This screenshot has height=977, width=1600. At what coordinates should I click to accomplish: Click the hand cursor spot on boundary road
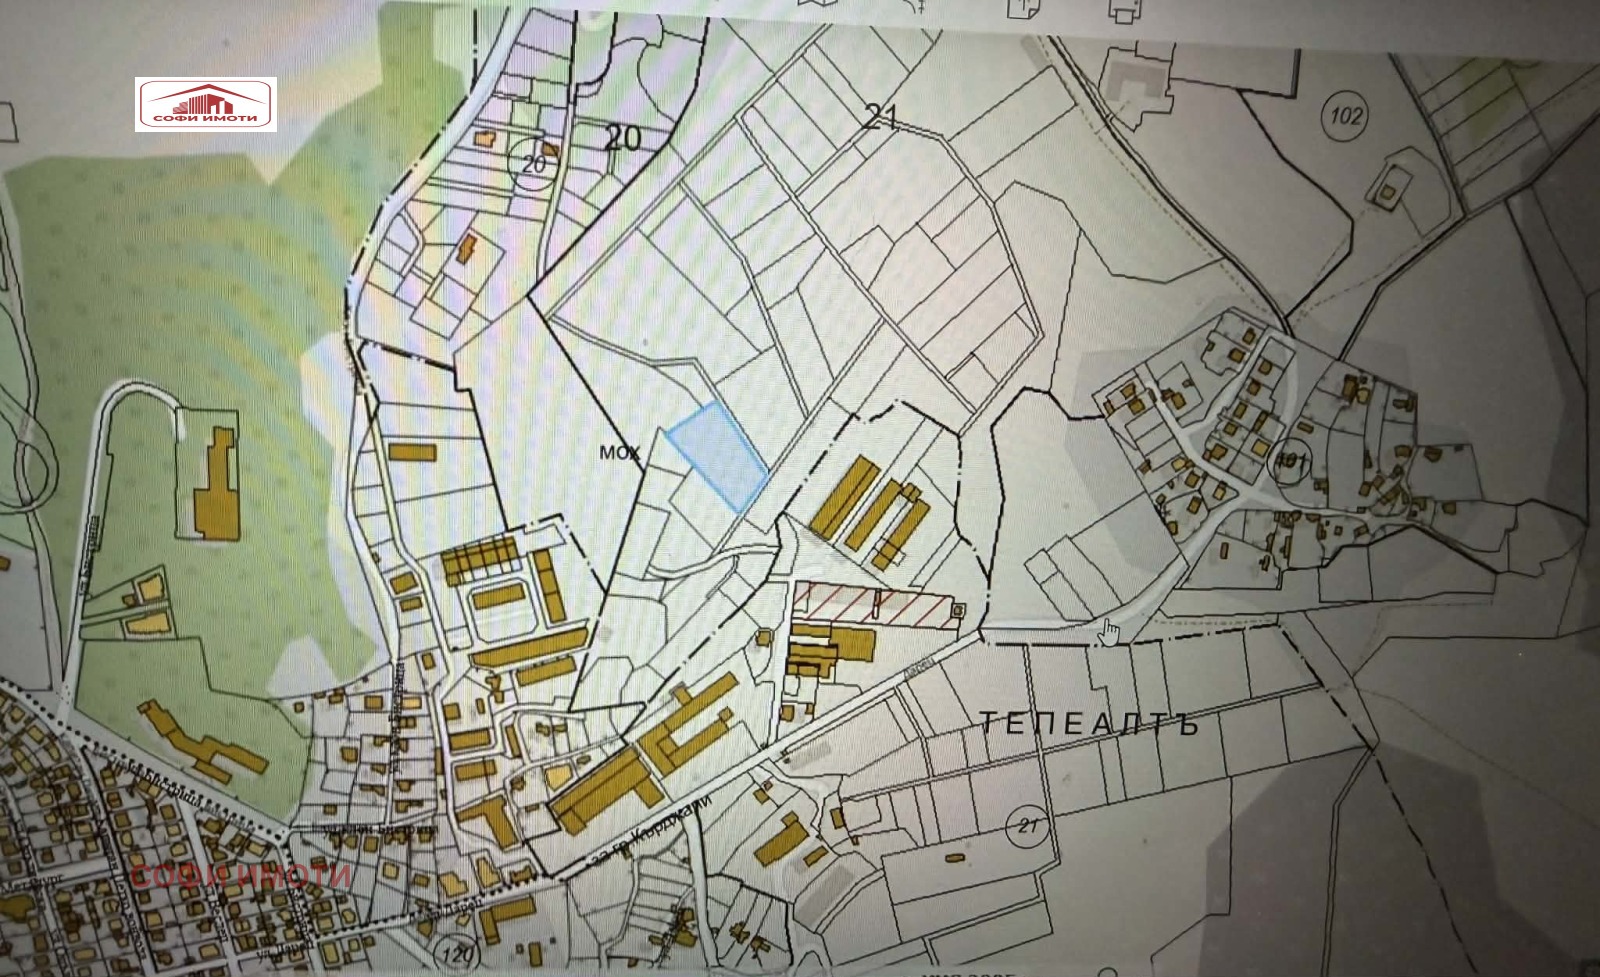point(1108,631)
